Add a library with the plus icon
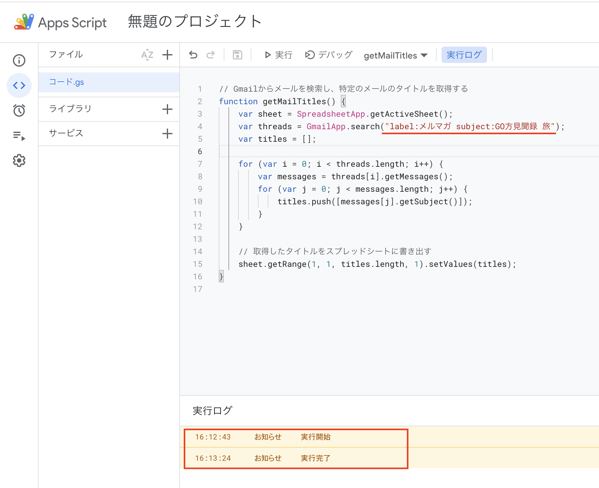599x488 pixels. tap(167, 109)
